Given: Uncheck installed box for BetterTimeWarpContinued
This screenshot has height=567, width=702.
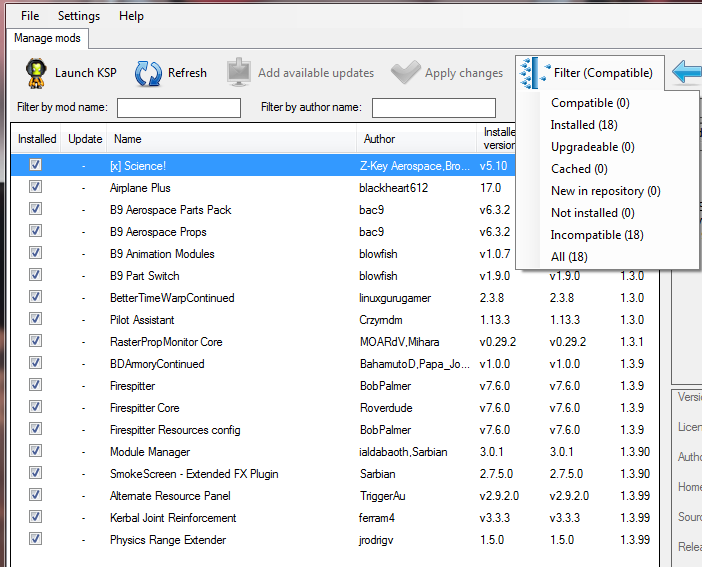Looking at the screenshot, I should click(35, 296).
